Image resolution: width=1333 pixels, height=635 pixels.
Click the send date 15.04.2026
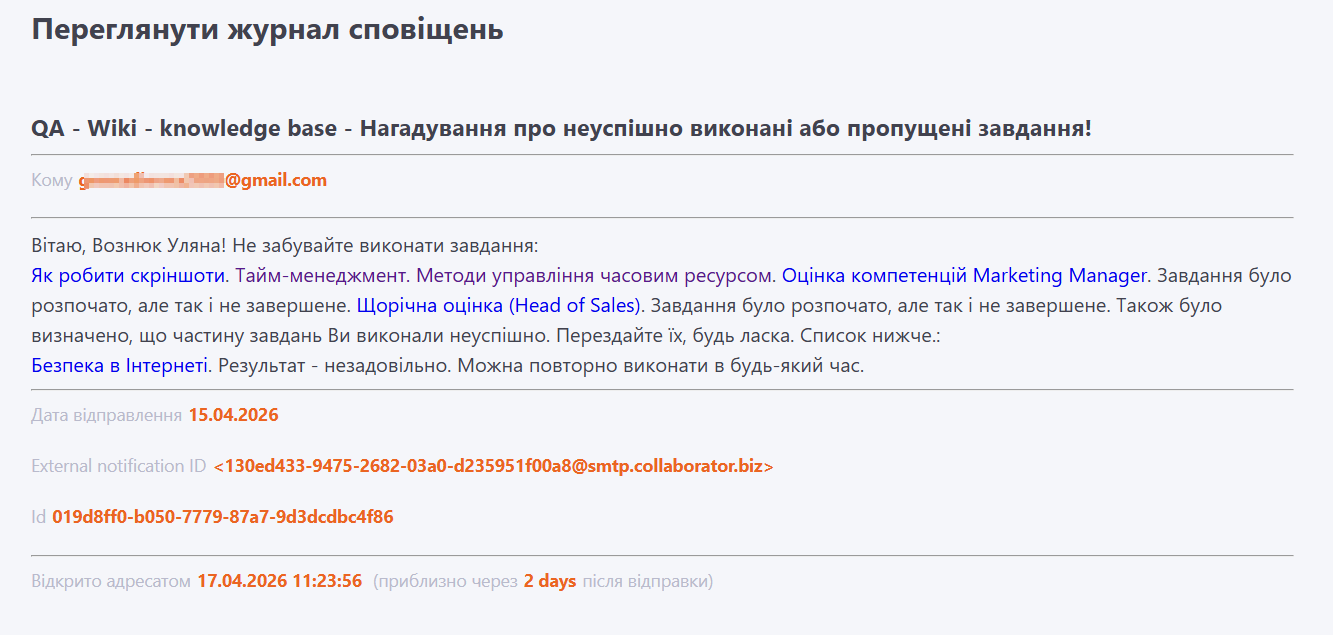tap(233, 414)
